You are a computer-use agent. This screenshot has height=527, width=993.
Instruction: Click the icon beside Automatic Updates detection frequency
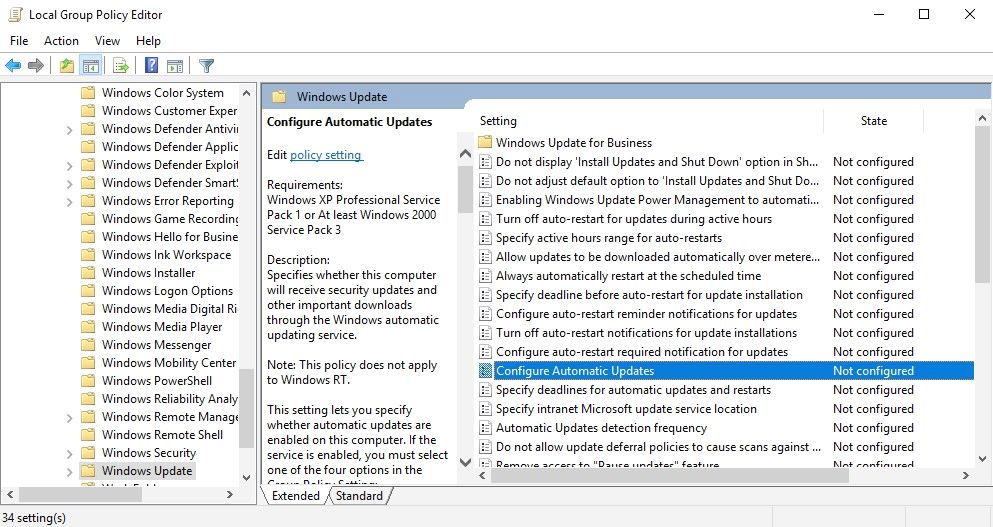(x=485, y=428)
